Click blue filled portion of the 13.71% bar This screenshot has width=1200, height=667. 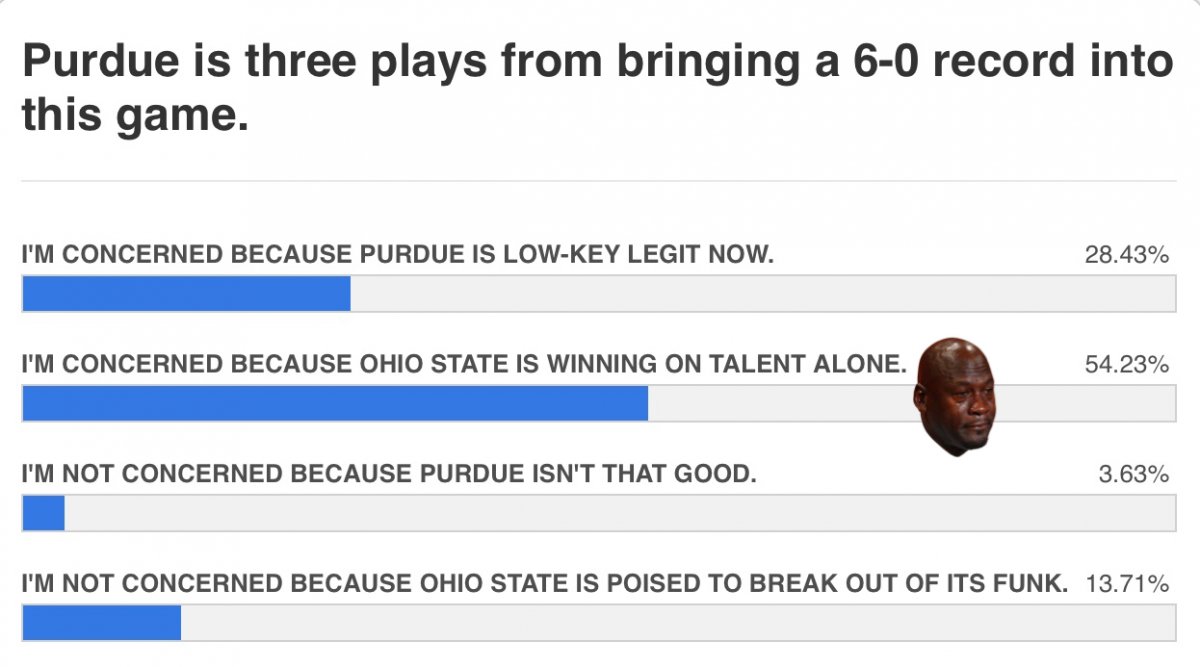(x=101, y=622)
